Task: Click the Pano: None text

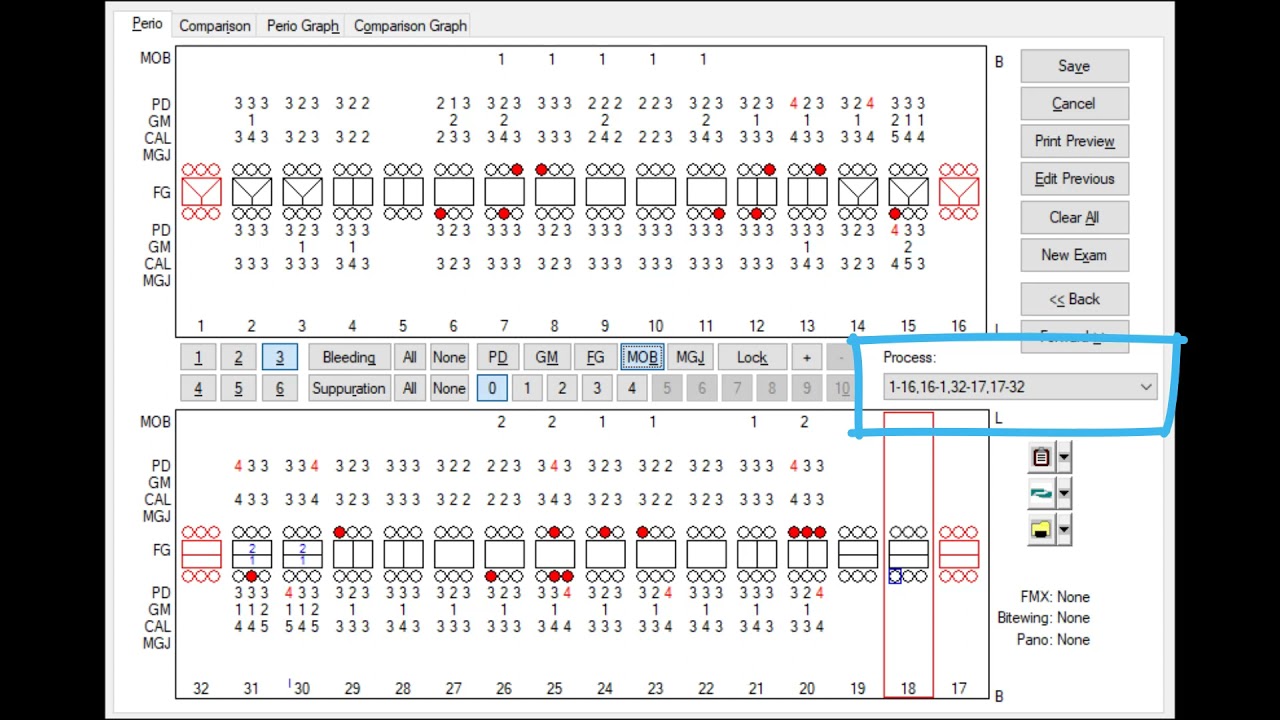Action: click(x=1053, y=640)
